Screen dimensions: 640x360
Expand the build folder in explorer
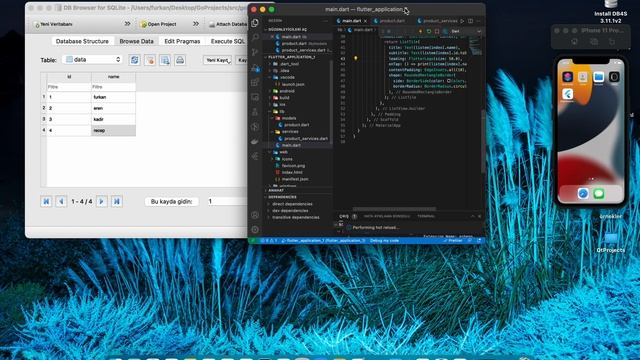coord(284,98)
